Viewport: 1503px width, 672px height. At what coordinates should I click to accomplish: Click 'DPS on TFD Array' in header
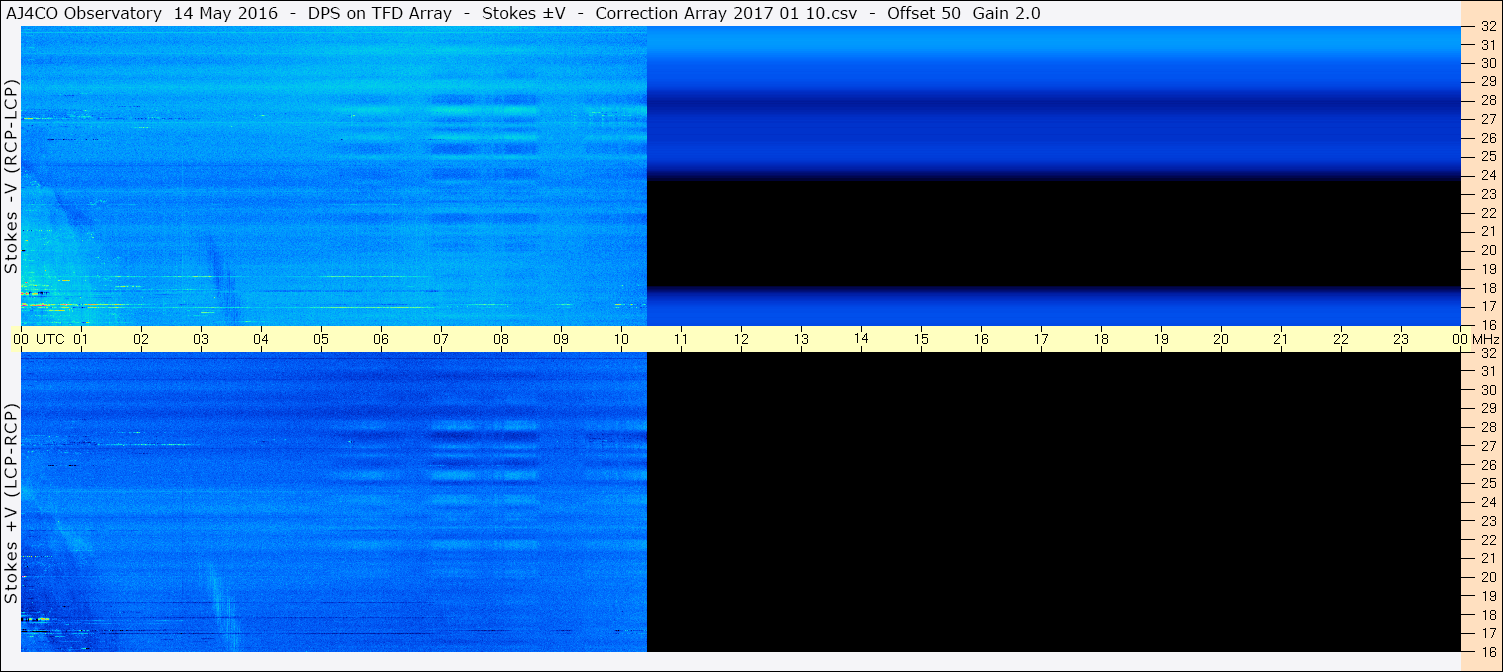pos(380,13)
